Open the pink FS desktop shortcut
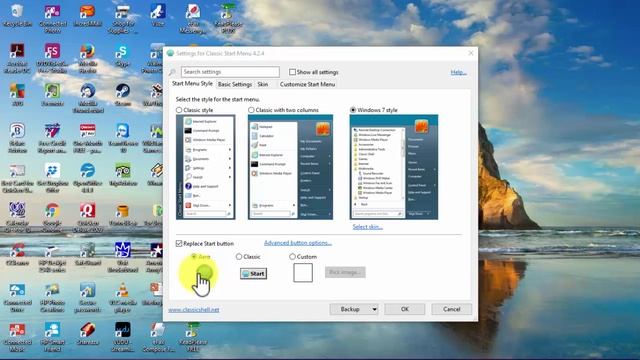The image size is (640, 360). [52, 57]
